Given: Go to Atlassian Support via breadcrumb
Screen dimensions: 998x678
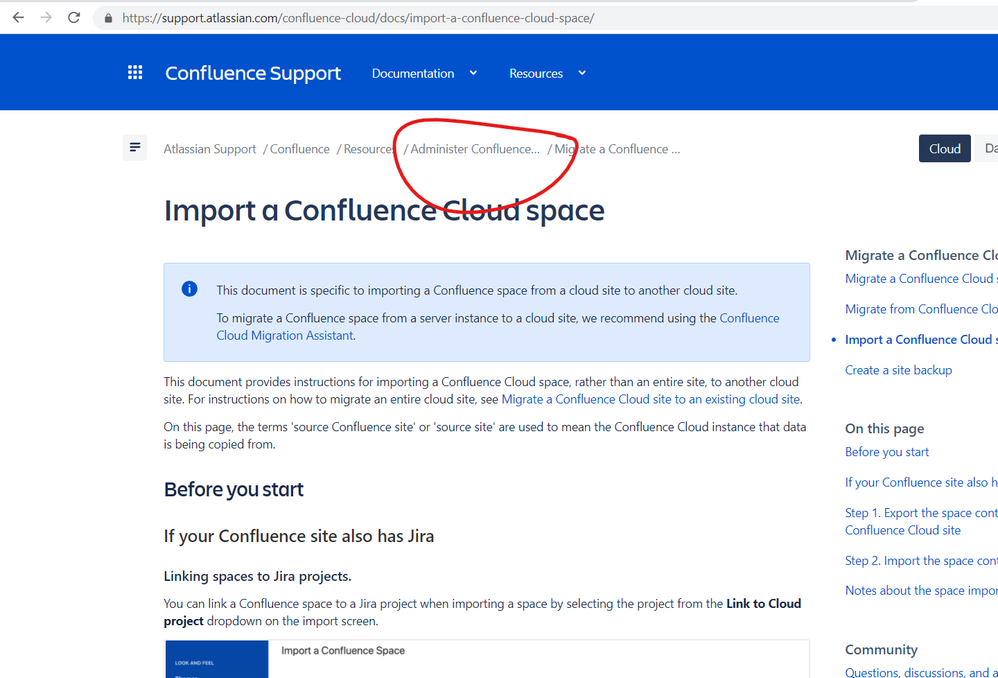Looking at the screenshot, I should coord(209,148).
